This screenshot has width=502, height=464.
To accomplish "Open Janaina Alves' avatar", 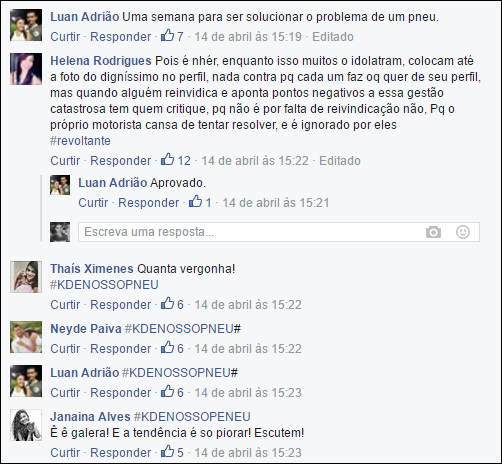I will 26,425.
